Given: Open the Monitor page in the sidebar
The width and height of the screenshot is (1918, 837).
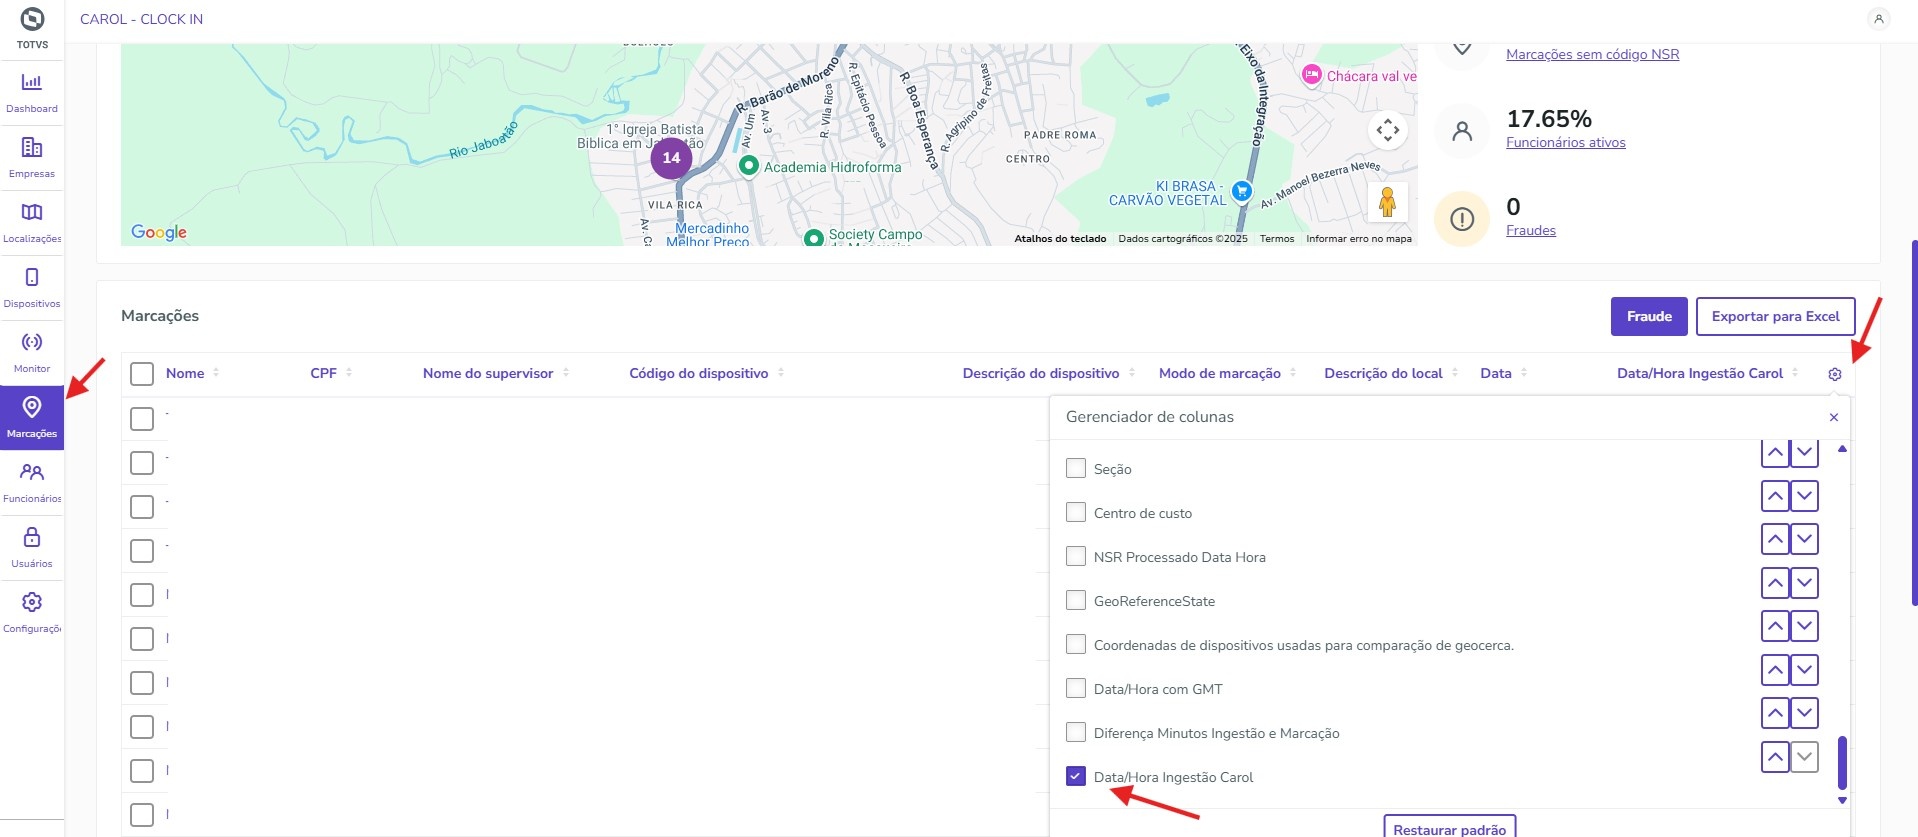Looking at the screenshot, I should [32, 353].
